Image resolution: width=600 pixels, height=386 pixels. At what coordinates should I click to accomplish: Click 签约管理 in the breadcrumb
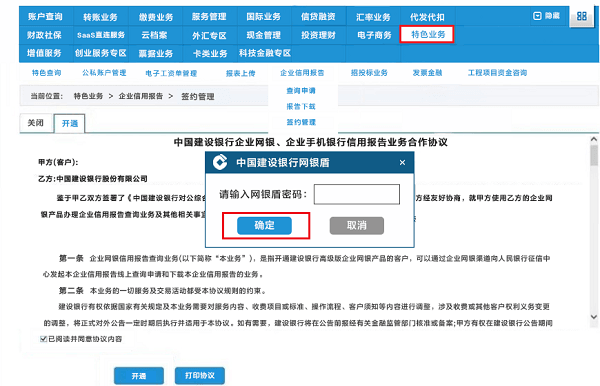coord(197,96)
